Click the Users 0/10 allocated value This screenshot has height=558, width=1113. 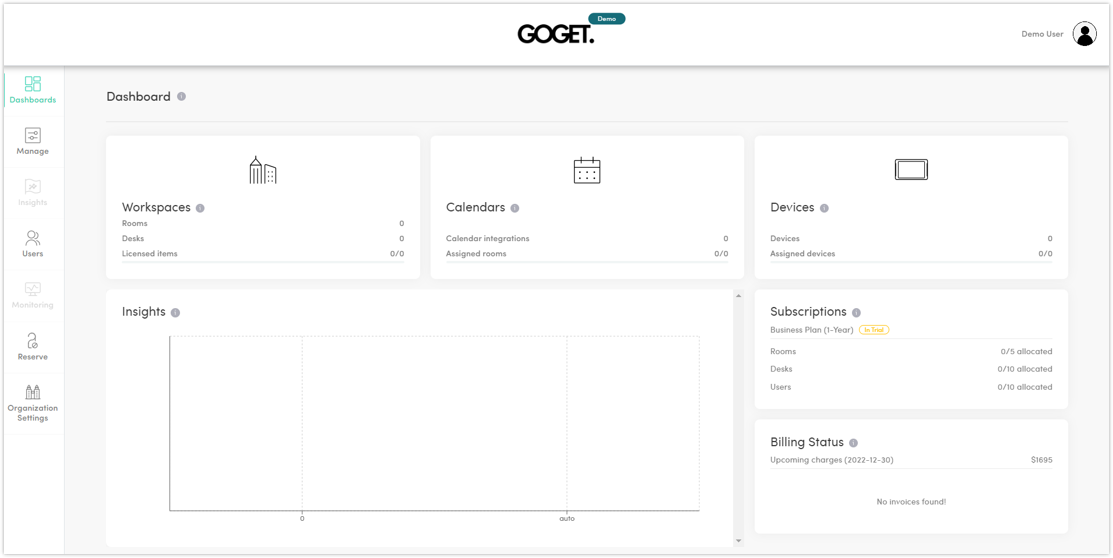pyautogui.click(x=1025, y=387)
